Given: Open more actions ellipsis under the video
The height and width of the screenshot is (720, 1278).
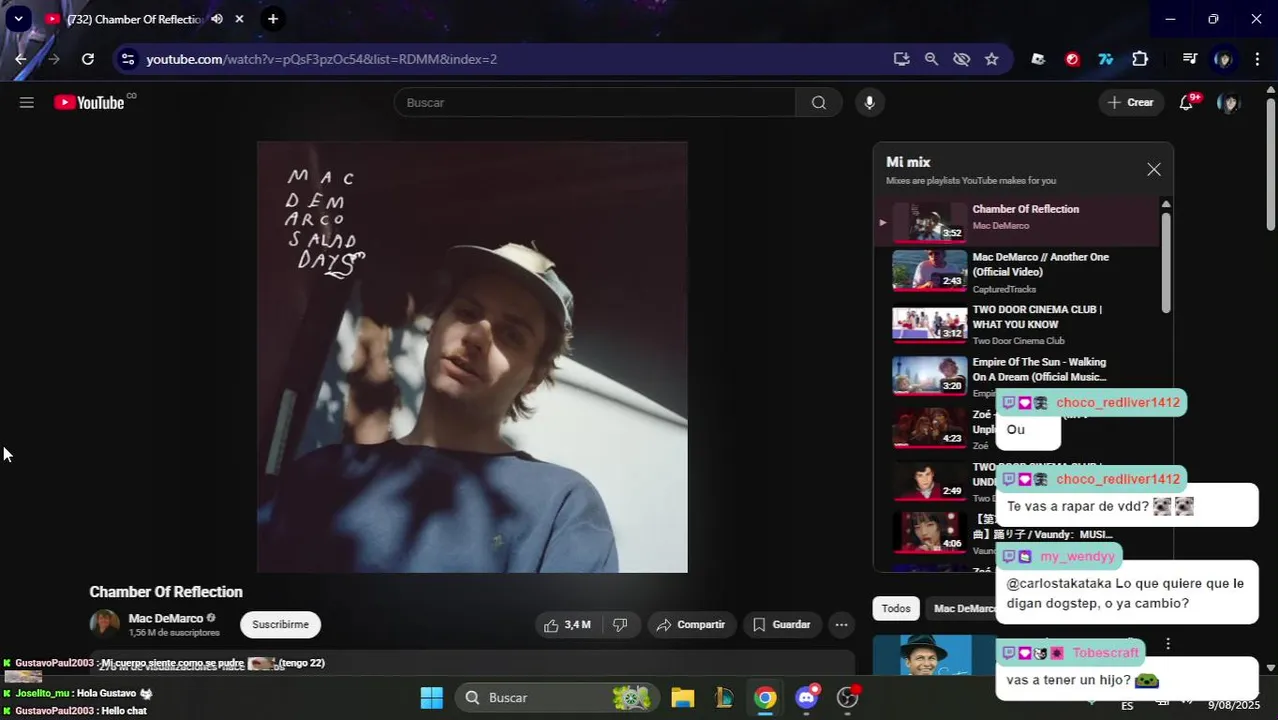Looking at the screenshot, I should [842, 625].
